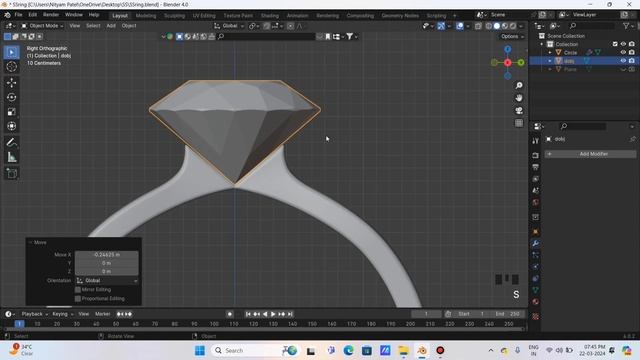Open the viewport Object menu
The image size is (640, 360).
[x=129, y=26]
